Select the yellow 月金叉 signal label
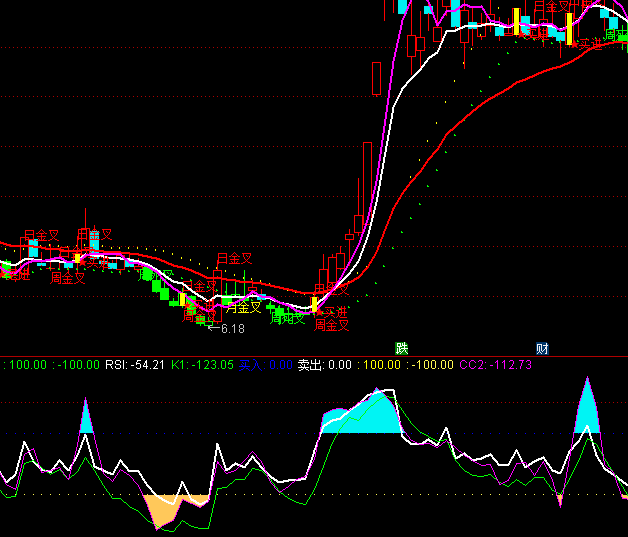 click(243, 308)
